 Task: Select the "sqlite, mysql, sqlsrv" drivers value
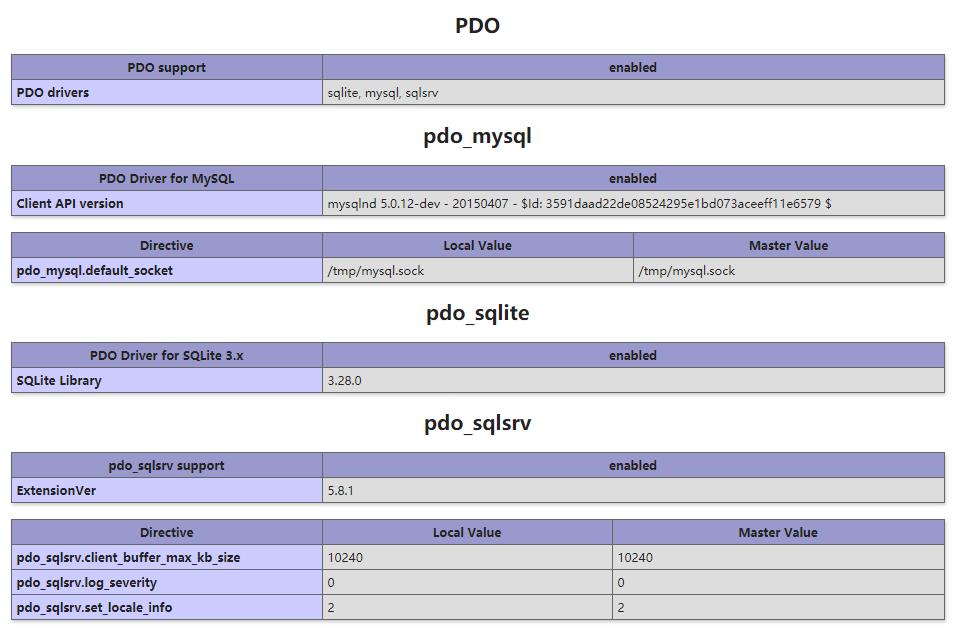click(x=383, y=93)
